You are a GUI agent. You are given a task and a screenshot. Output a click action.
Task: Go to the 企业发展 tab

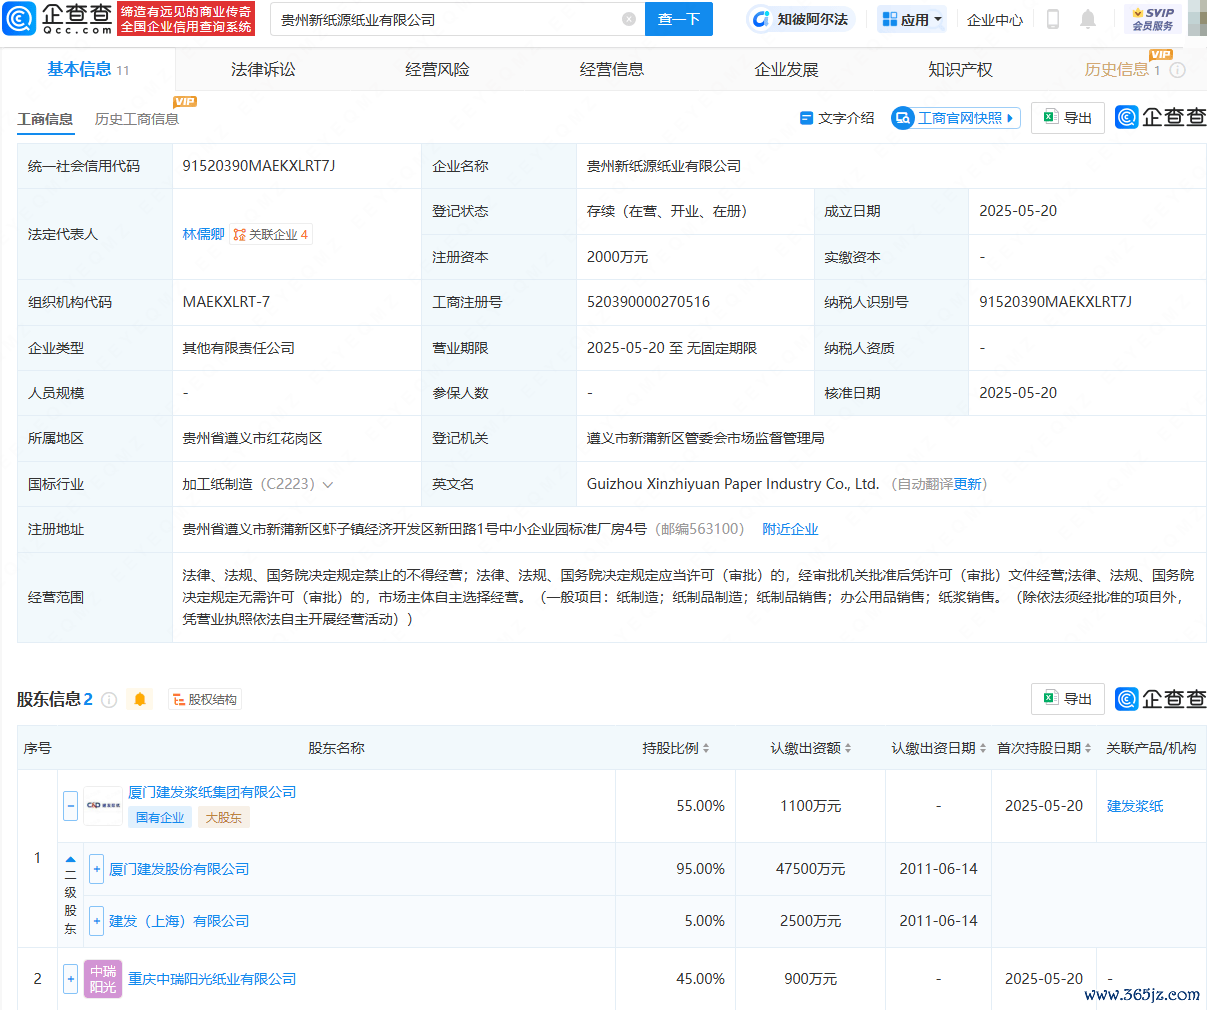pyautogui.click(x=786, y=69)
